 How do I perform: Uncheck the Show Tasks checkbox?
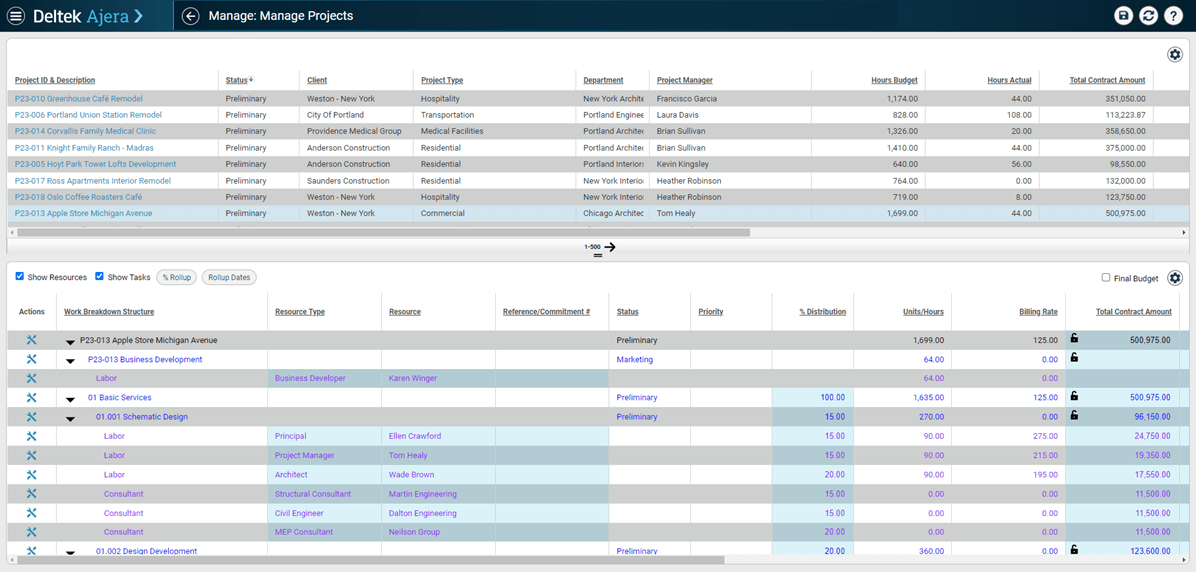pyautogui.click(x=99, y=277)
